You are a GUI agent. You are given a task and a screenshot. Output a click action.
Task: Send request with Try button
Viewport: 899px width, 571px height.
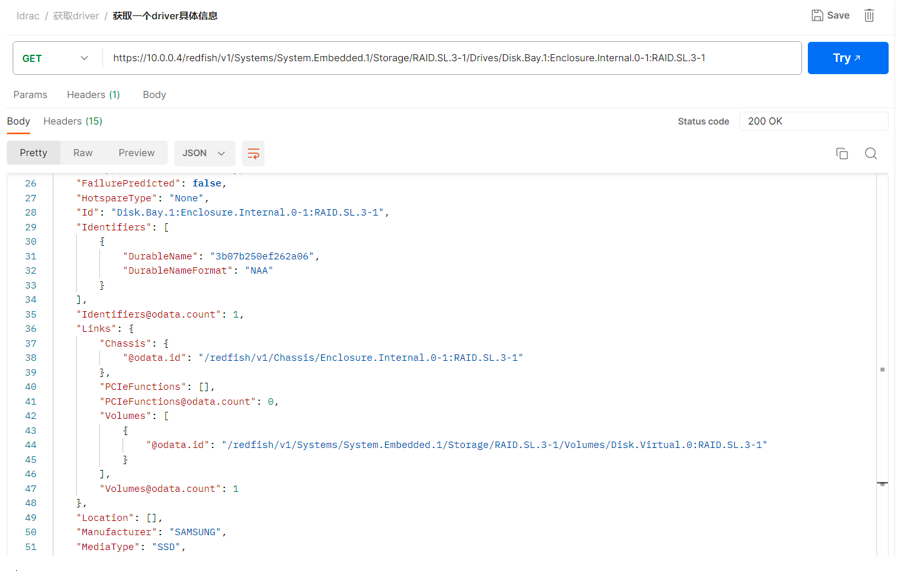(847, 58)
